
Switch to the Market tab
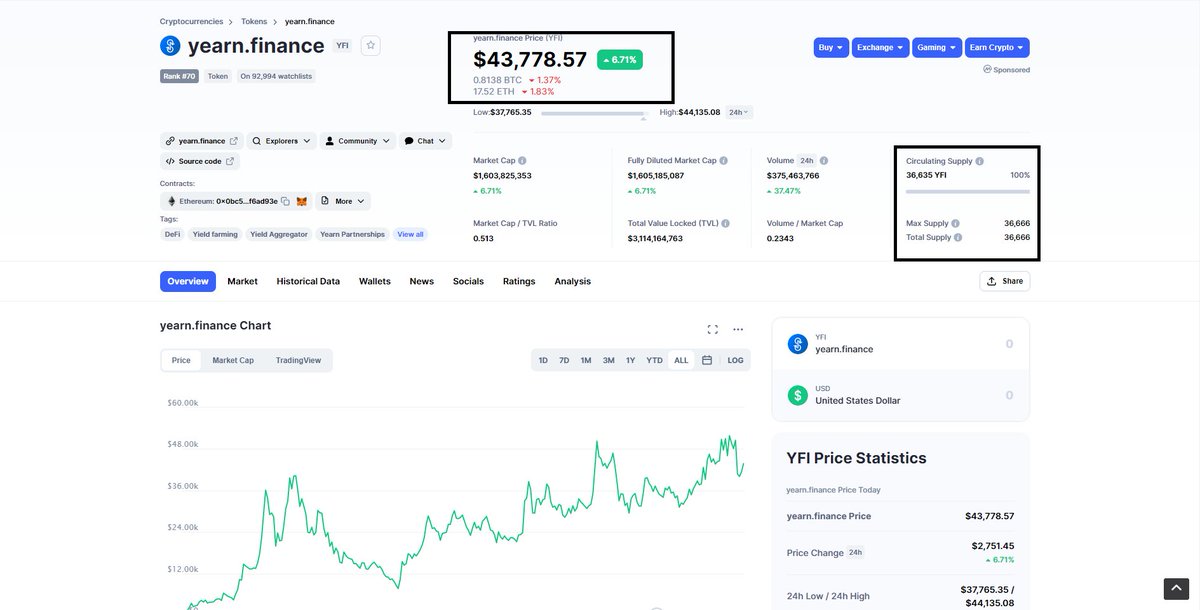242,281
